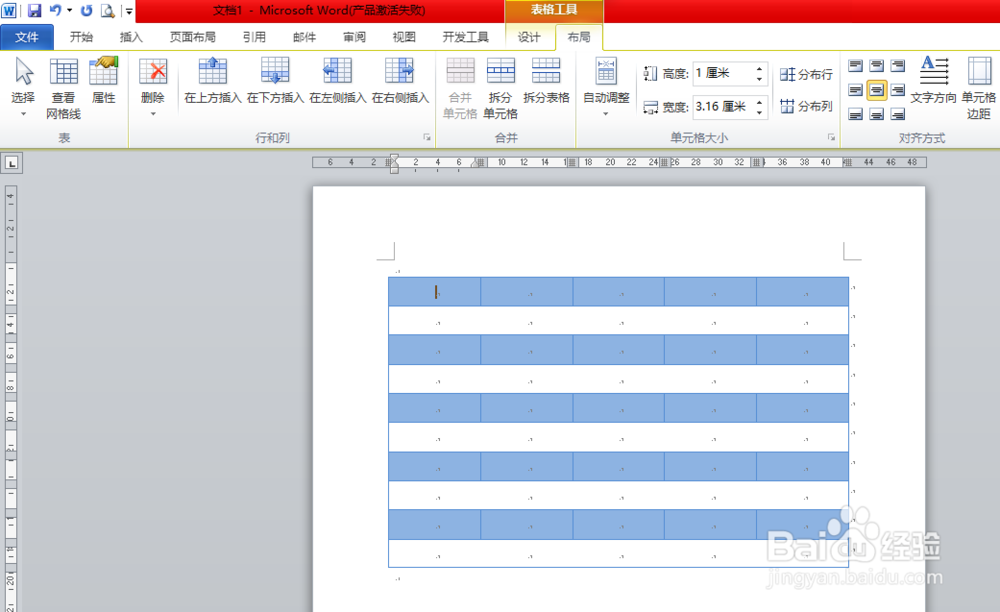Toggle top-left cell alignment

[x=856, y=64]
